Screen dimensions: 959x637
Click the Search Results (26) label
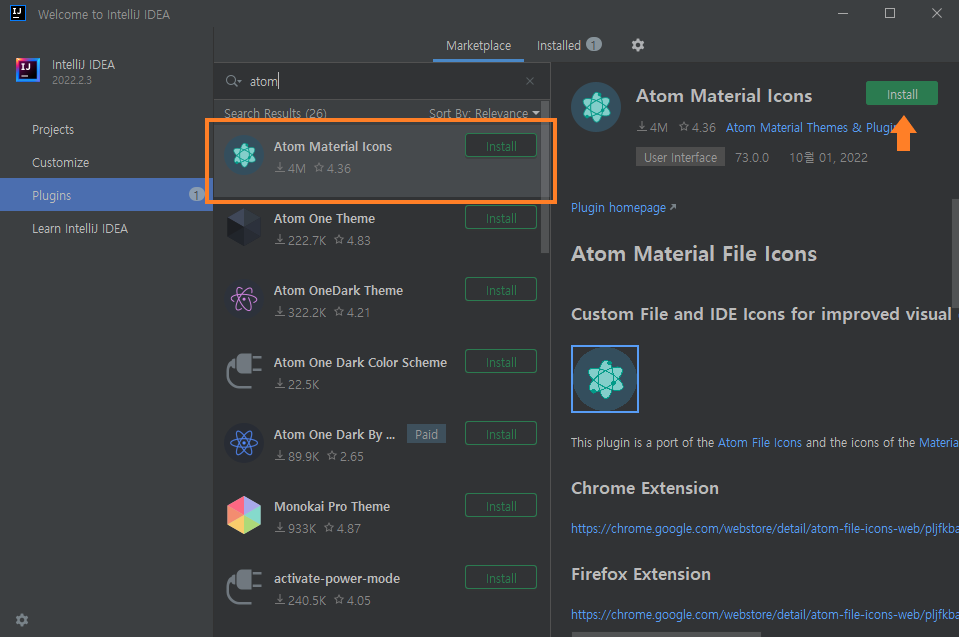pyautogui.click(x=275, y=113)
